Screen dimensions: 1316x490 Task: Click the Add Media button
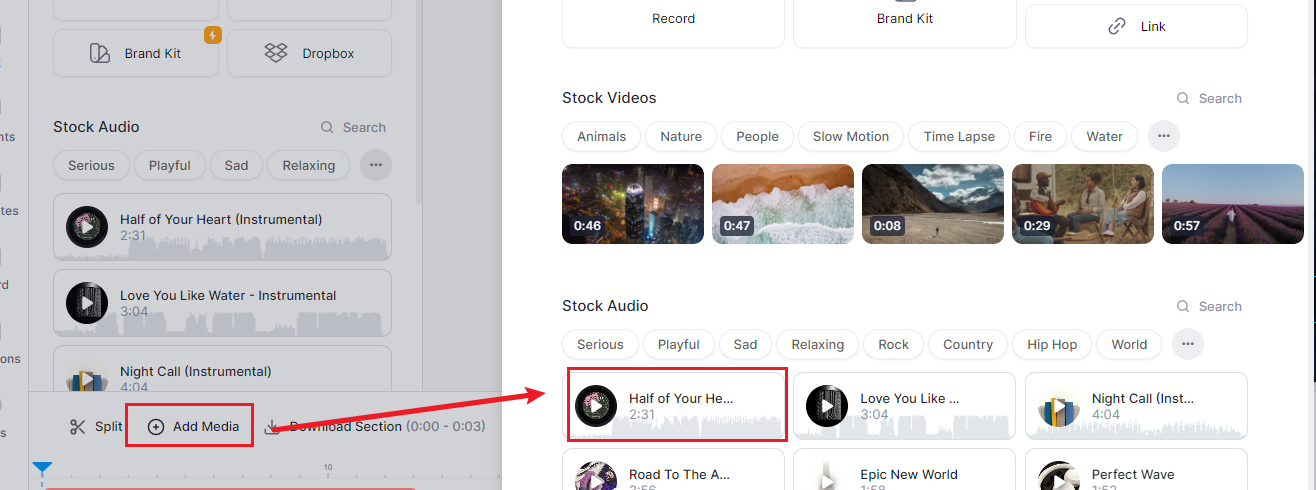pyautogui.click(x=195, y=426)
